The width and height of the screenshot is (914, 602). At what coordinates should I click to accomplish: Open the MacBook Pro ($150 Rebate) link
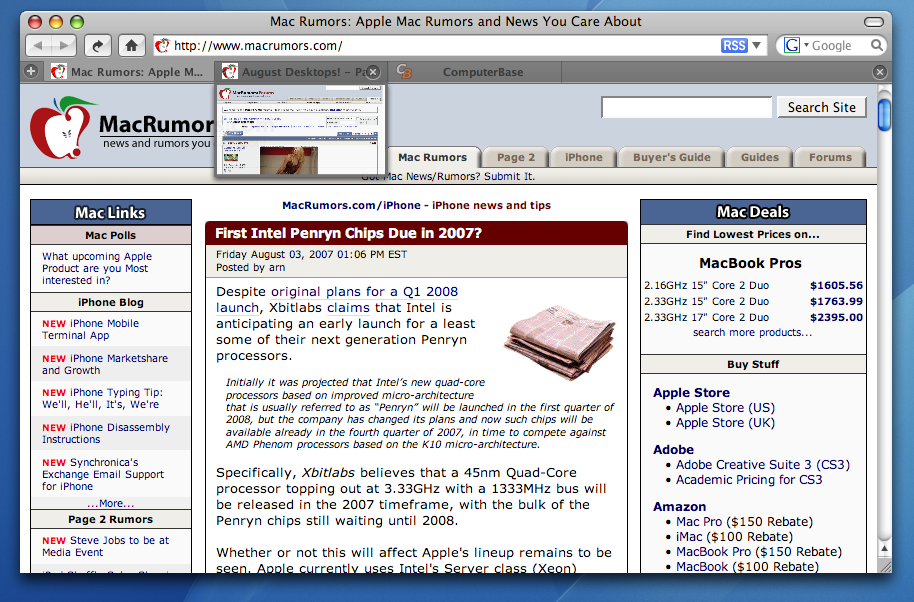(759, 552)
